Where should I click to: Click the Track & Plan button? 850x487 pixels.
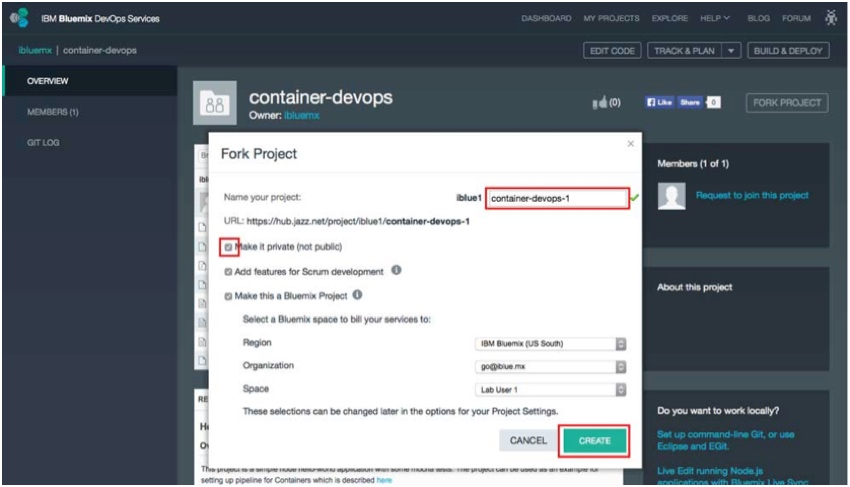click(684, 50)
